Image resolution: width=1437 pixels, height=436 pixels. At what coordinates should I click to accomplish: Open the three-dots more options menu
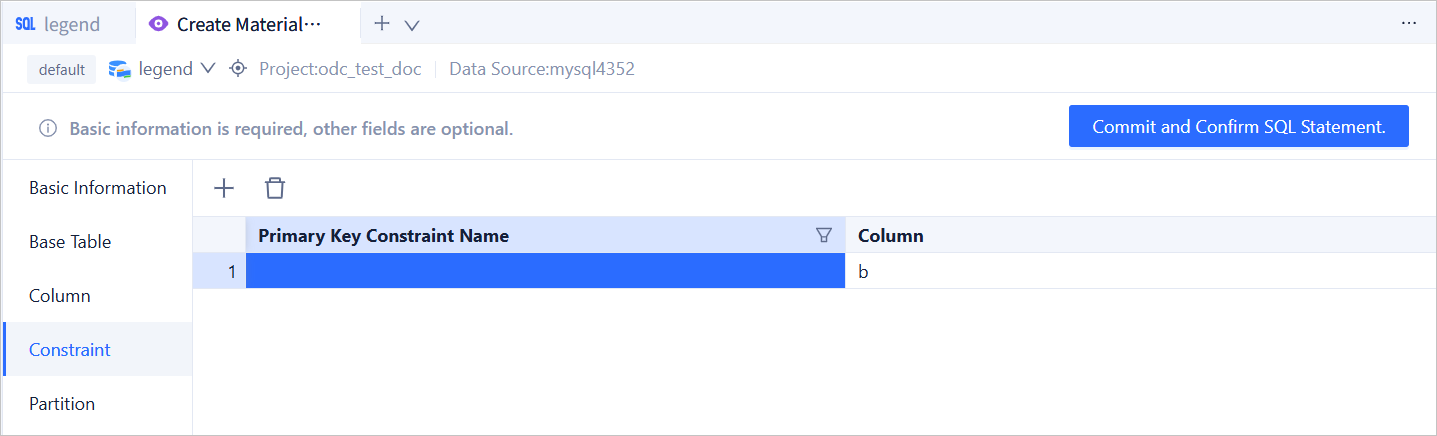click(x=1409, y=24)
